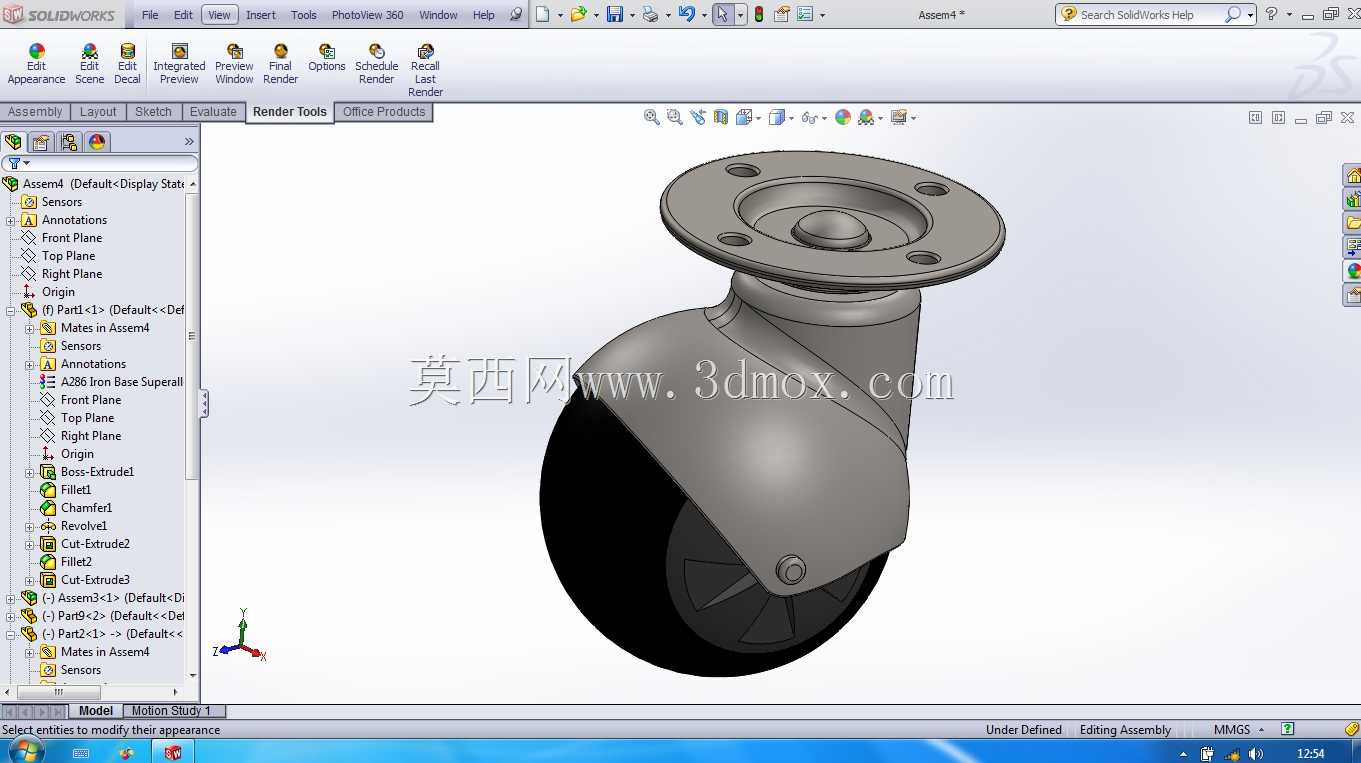Screen dimensions: 1361x763
Task: Expand the Assem3<1> subassembly
Action: click(x=11, y=598)
